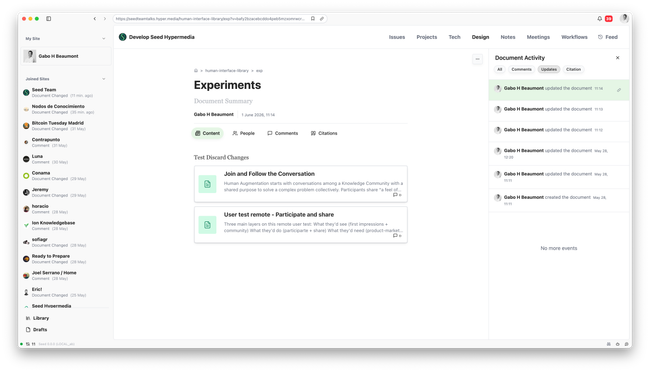The width and height of the screenshot is (650, 372).
Task: Switch to the People tab
Action: (243, 133)
